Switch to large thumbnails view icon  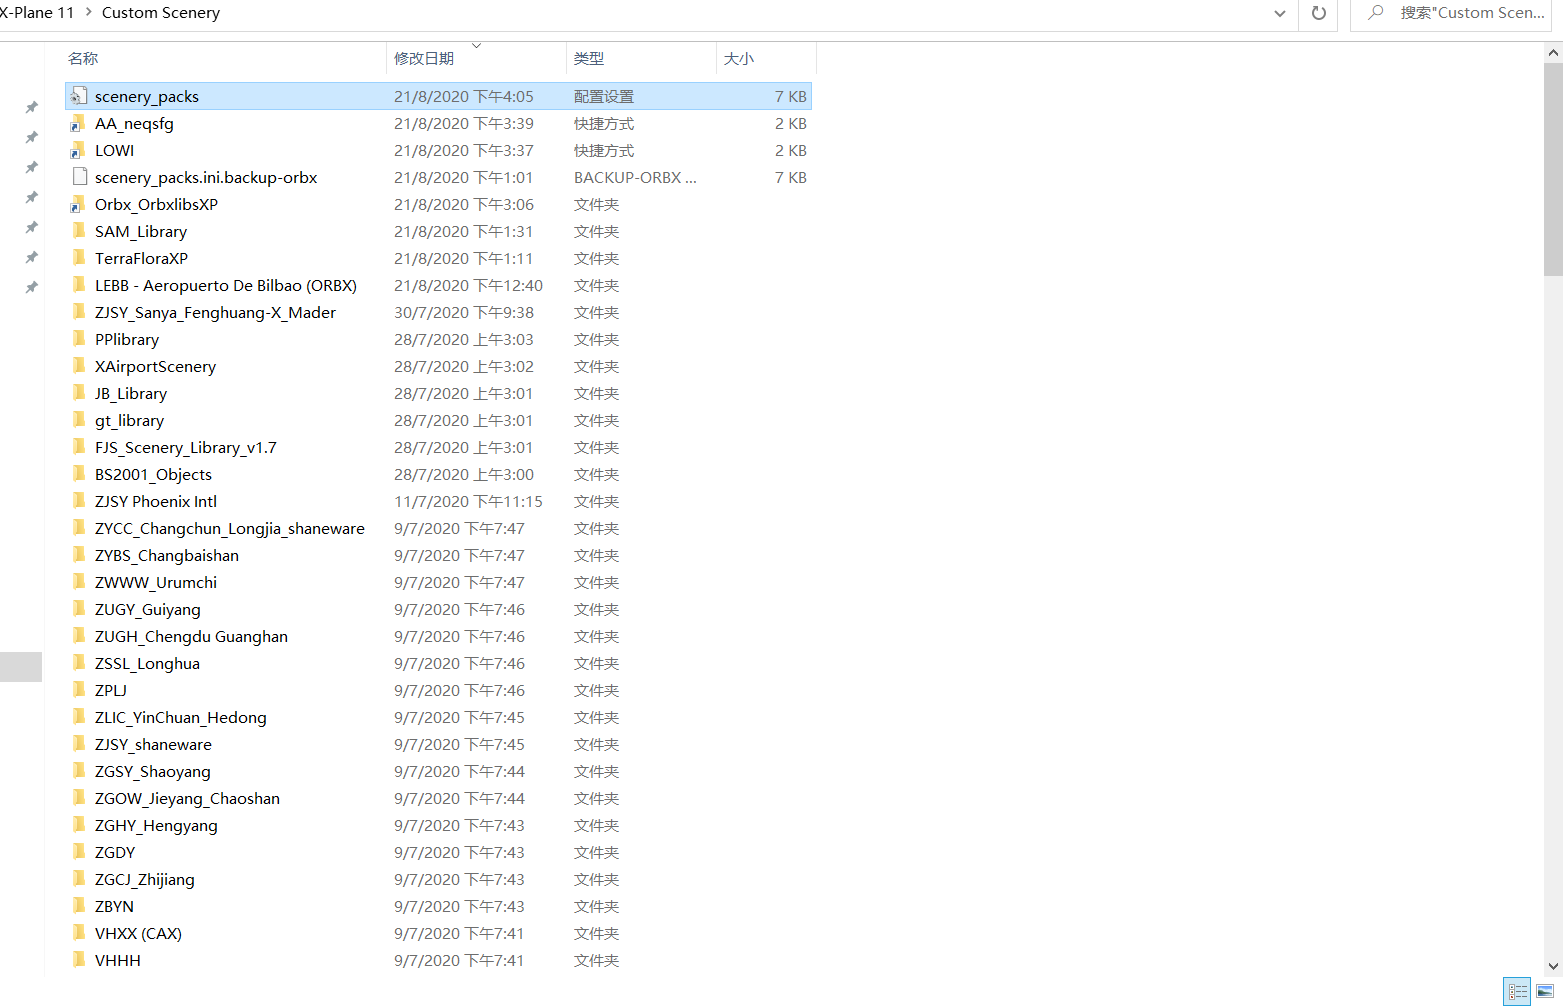pyautogui.click(x=1545, y=991)
